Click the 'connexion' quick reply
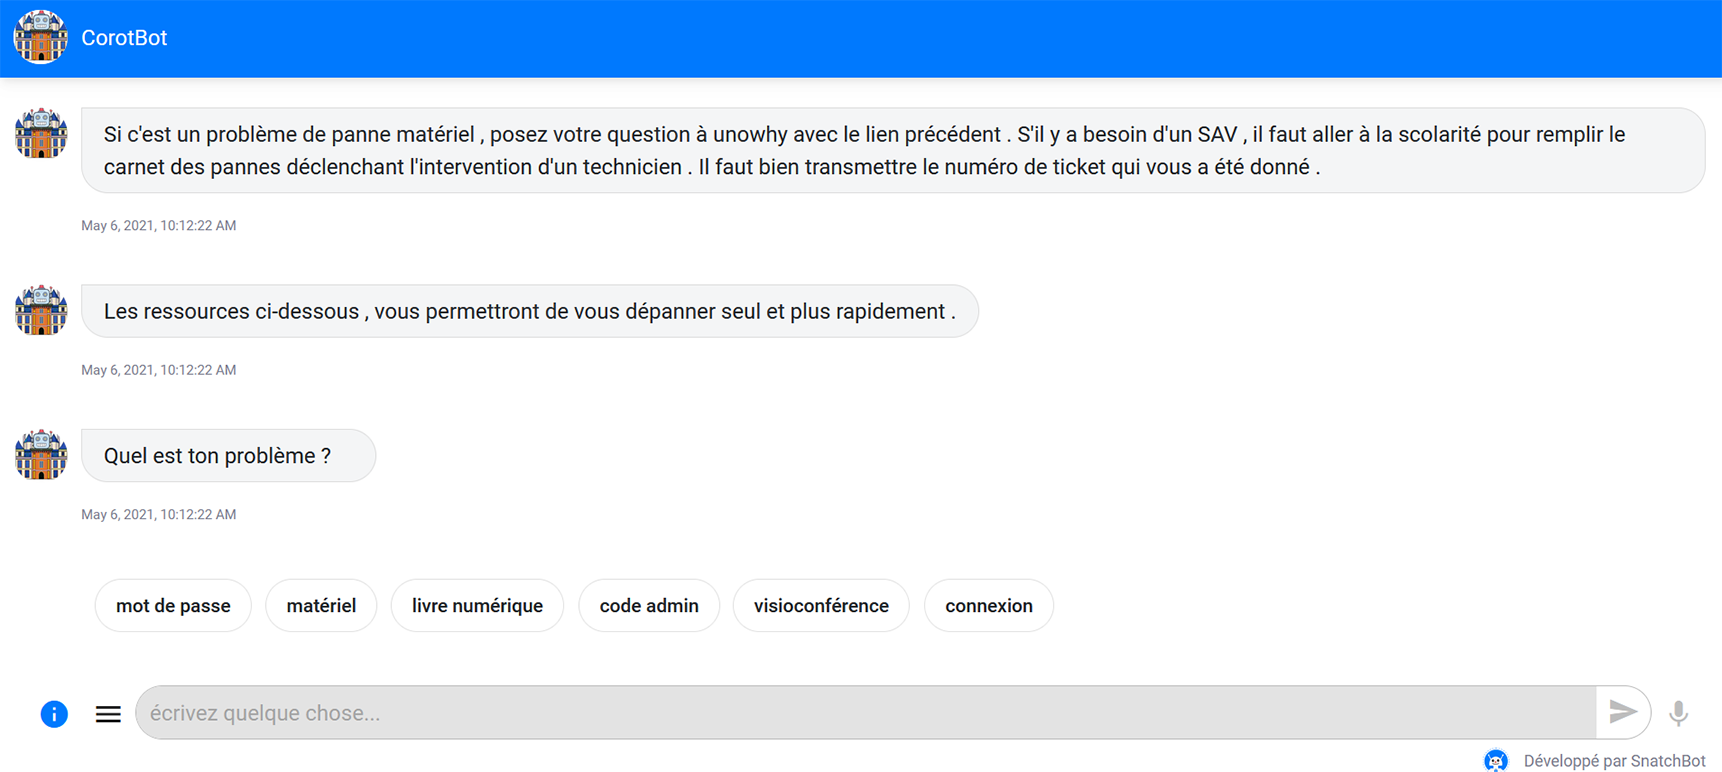1722x772 pixels. [989, 606]
